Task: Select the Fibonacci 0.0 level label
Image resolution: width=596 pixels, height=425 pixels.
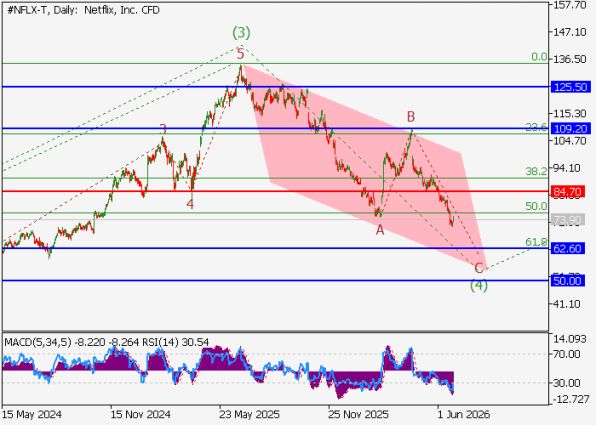Action: [x=539, y=57]
